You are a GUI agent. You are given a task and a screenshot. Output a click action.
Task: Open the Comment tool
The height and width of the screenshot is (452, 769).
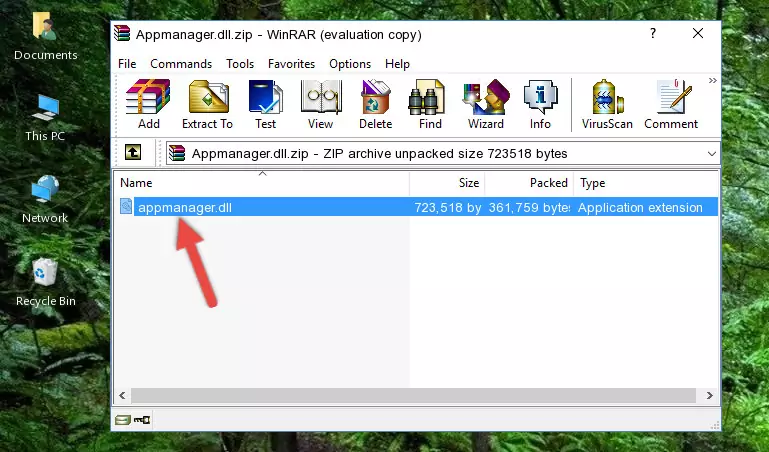tap(671, 104)
